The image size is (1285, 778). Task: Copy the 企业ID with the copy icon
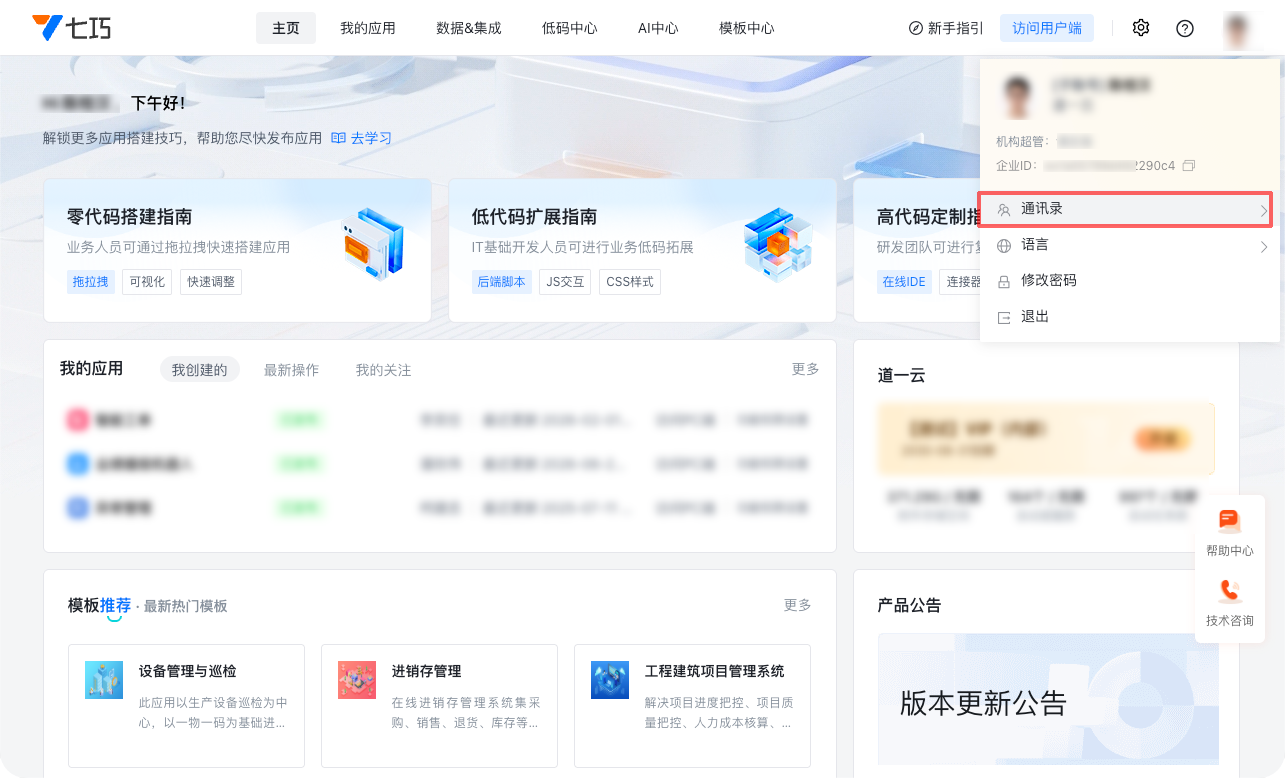pos(1189,165)
